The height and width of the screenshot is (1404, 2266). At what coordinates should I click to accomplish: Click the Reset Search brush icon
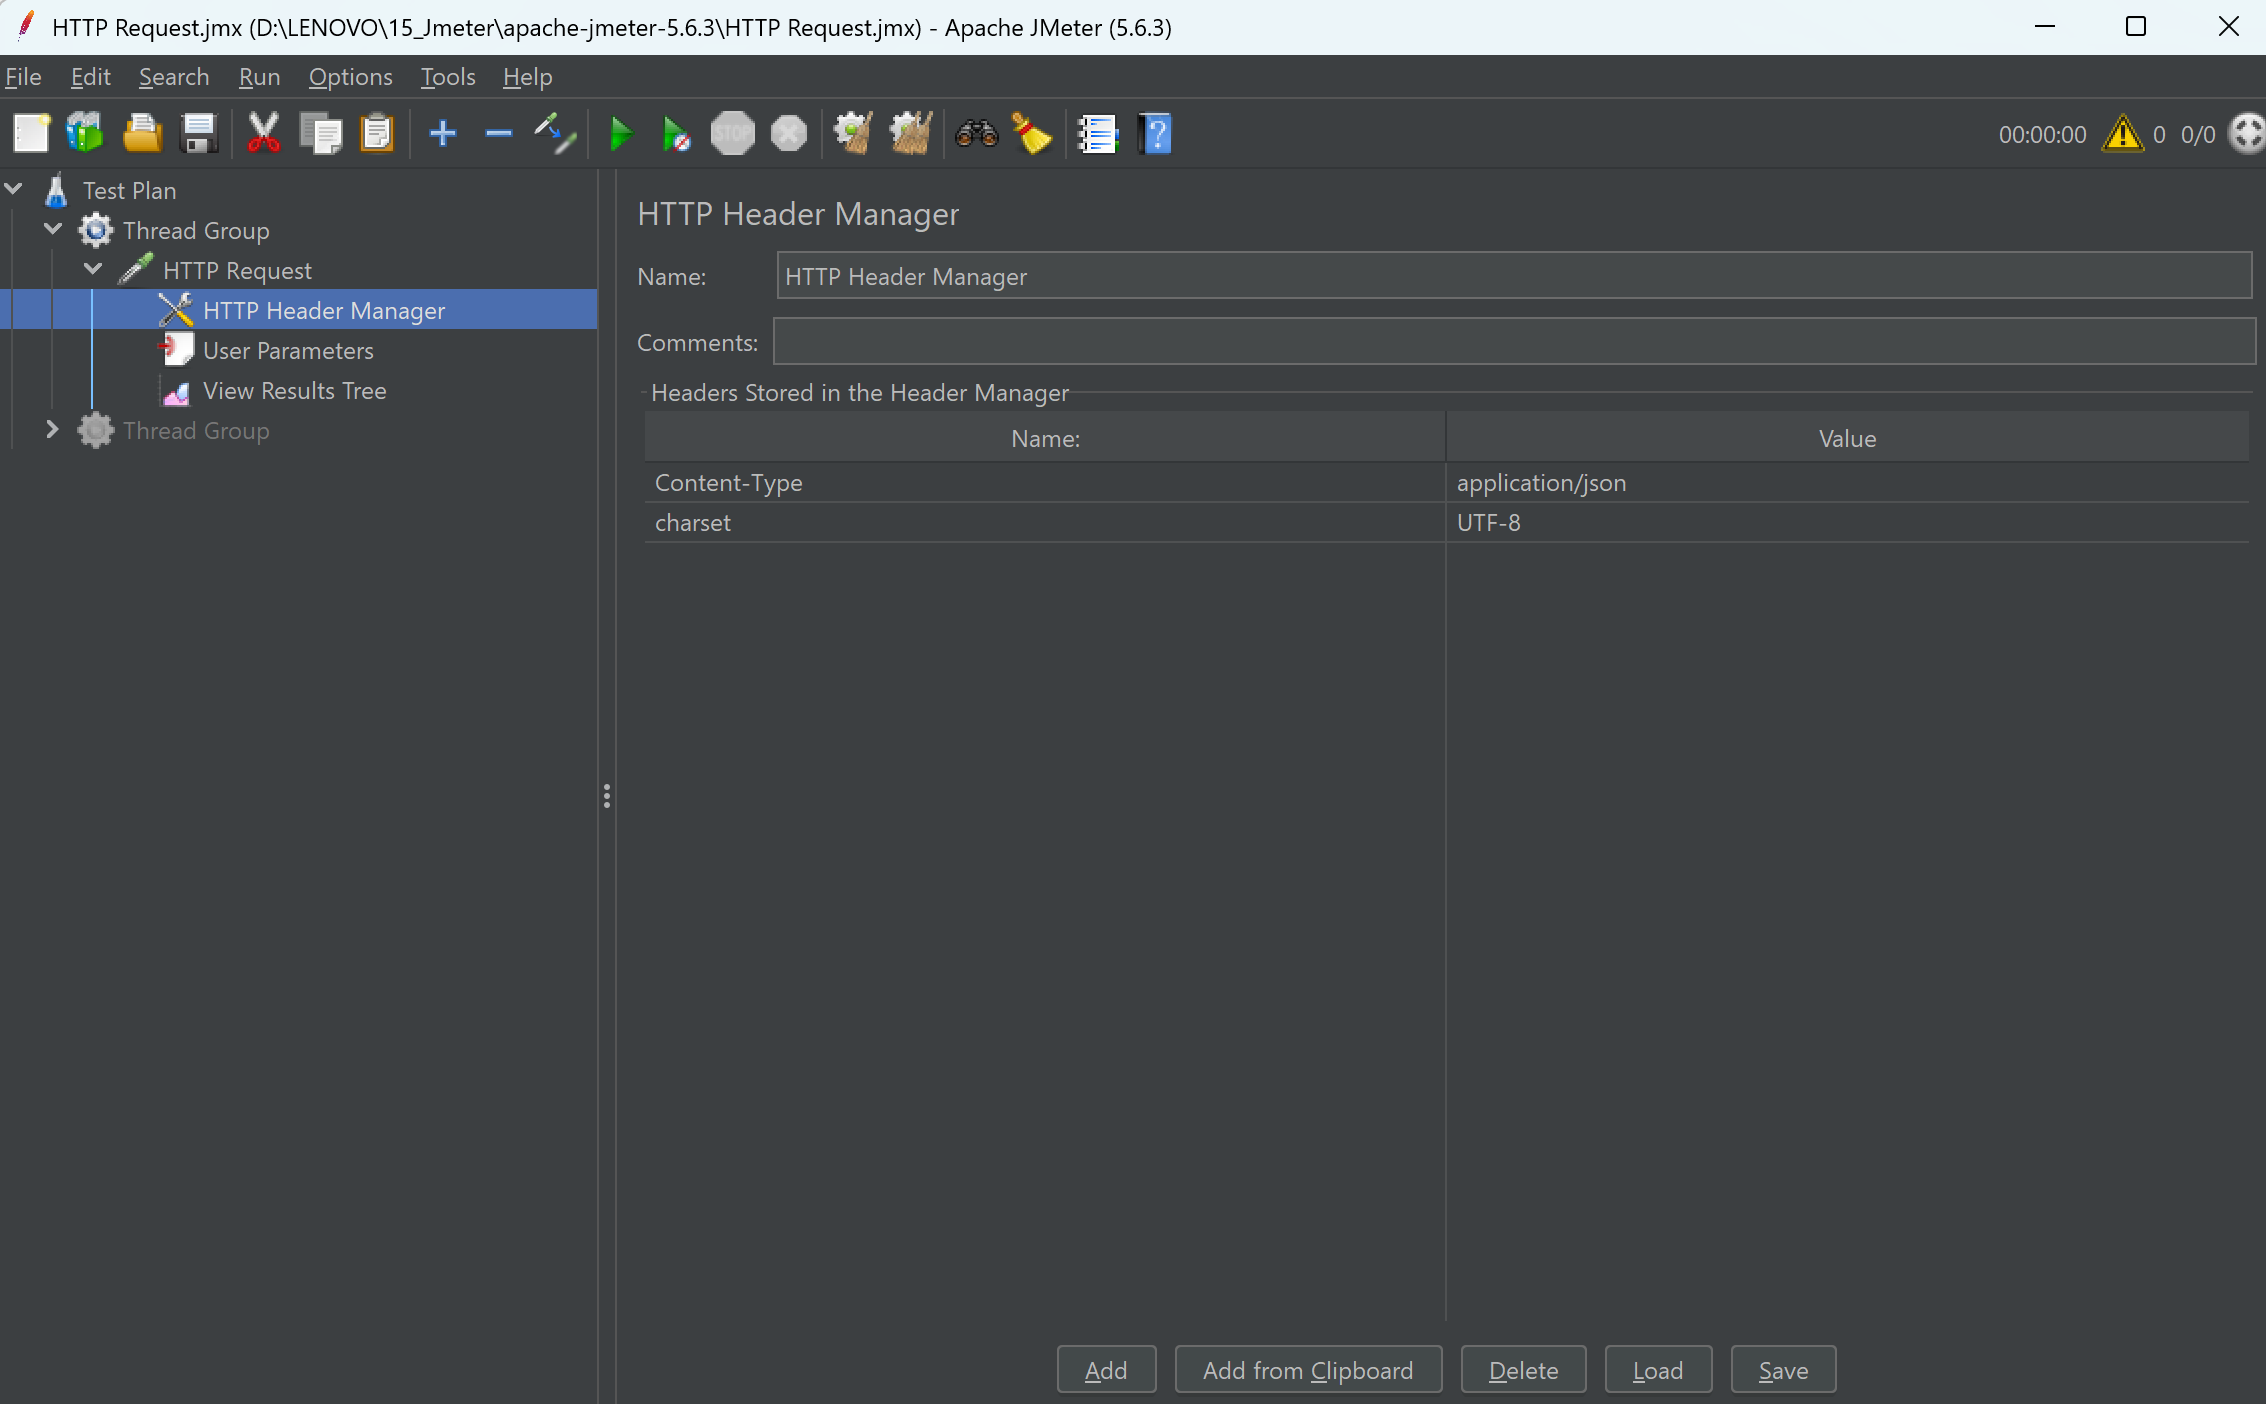(1032, 133)
